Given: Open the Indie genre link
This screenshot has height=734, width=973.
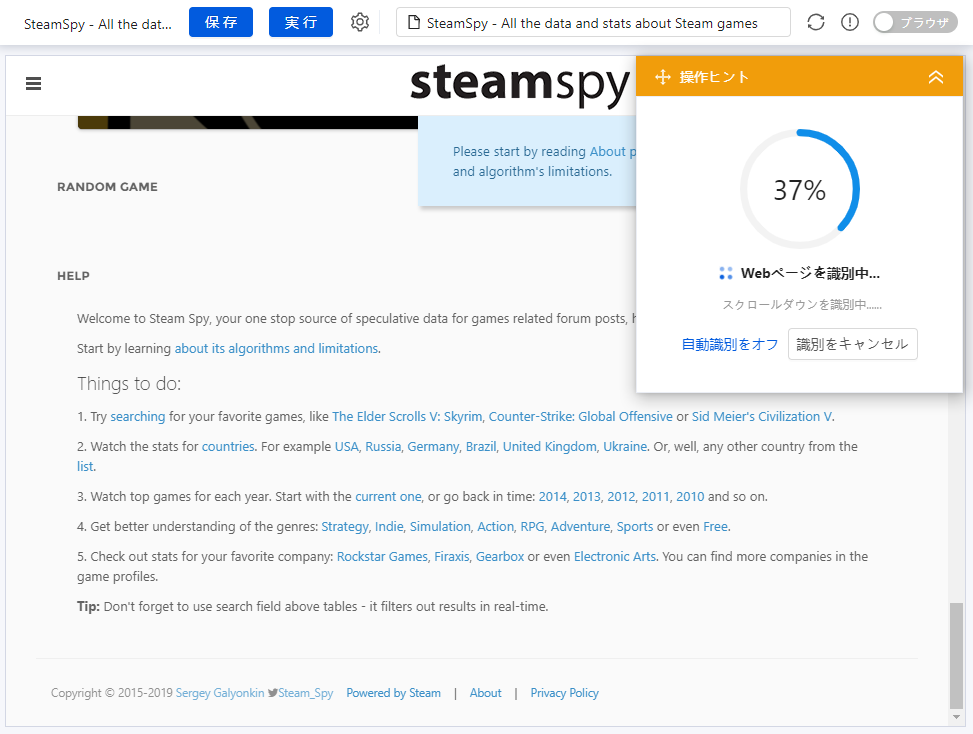Looking at the screenshot, I should [x=389, y=526].
